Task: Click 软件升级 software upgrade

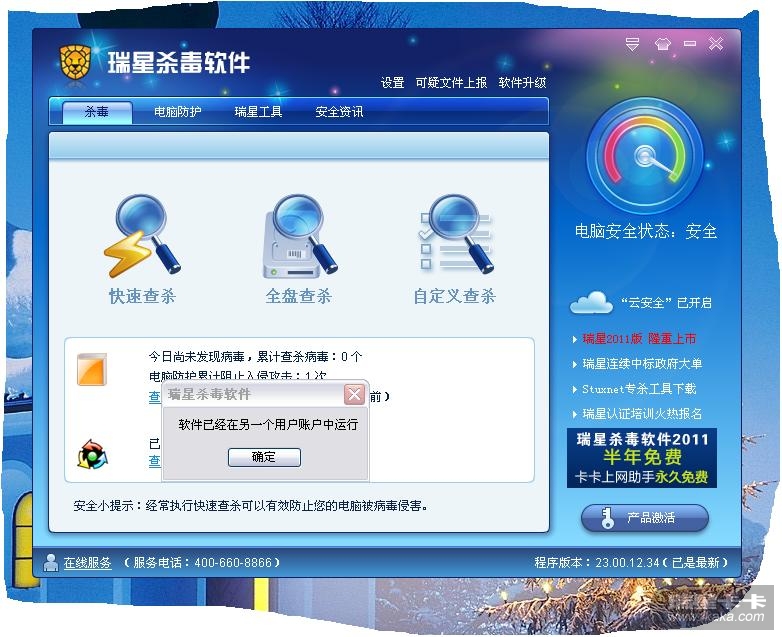Action: (522, 83)
